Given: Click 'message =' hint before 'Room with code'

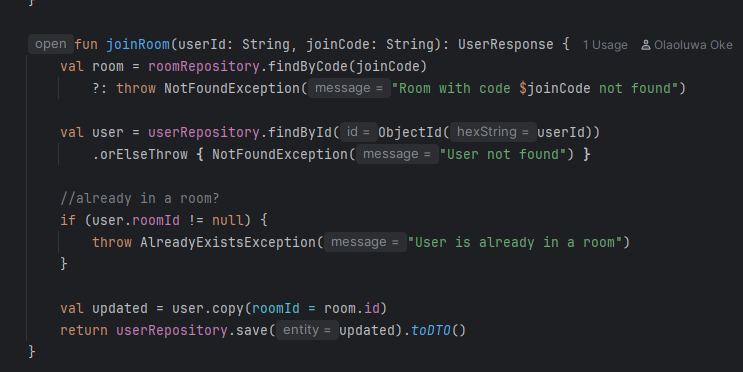Looking at the screenshot, I should tap(349, 88).
